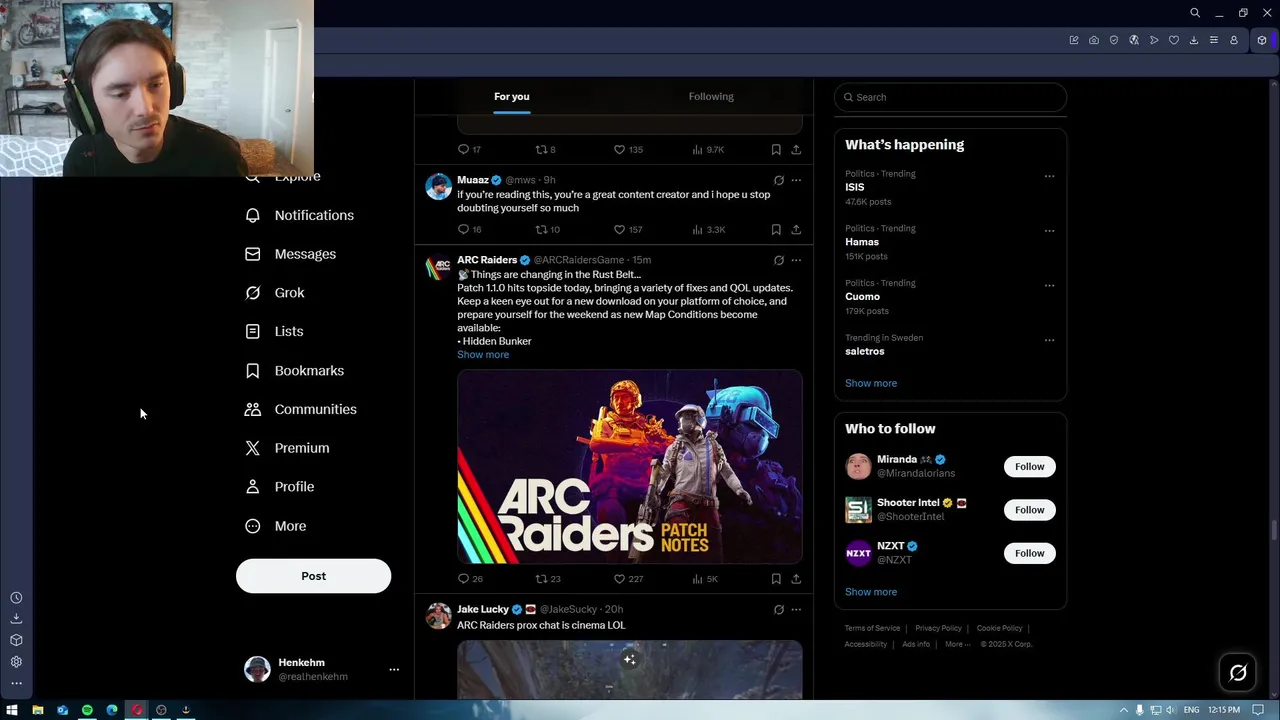Switch to the For you tab
1280x720 pixels.
point(512,97)
